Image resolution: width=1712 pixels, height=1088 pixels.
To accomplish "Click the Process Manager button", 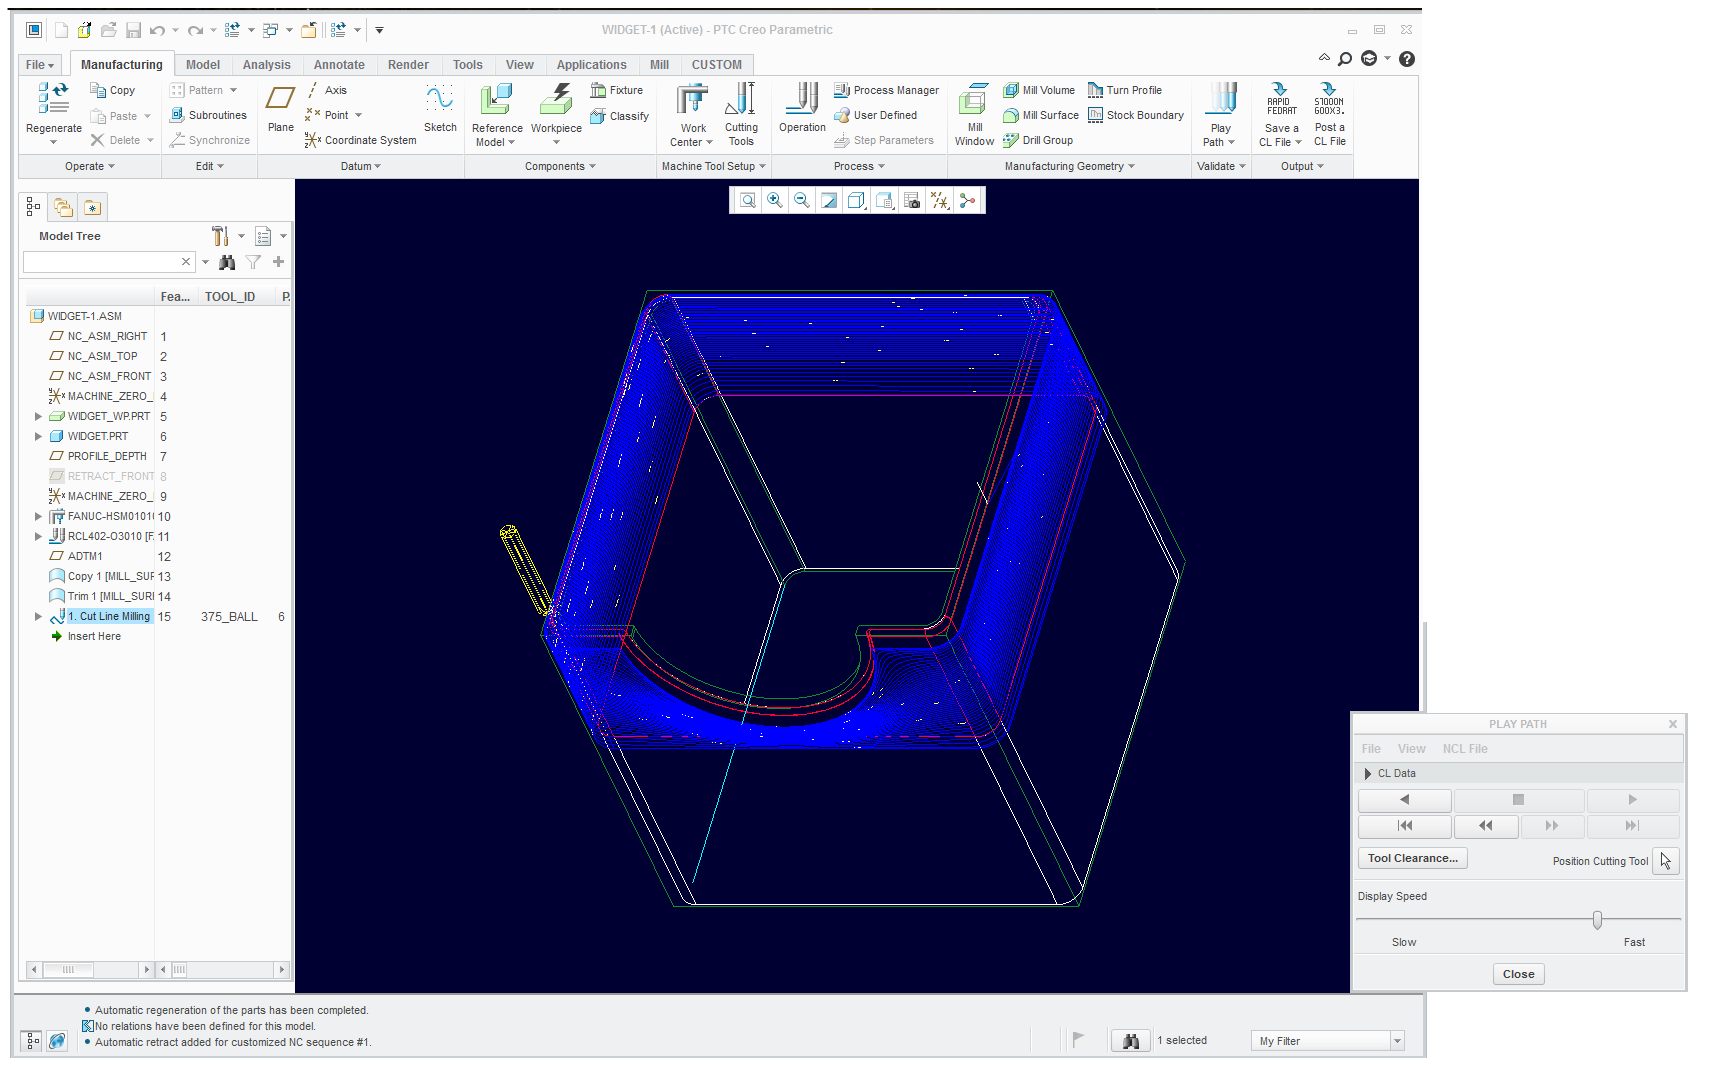I will [x=886, y=90].
